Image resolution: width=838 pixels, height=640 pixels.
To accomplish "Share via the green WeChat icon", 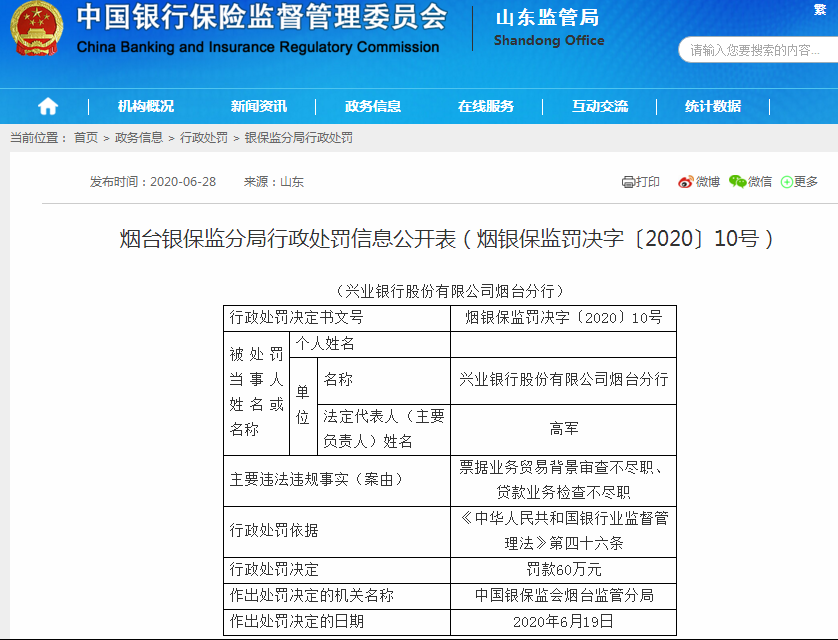I will tap(738, 181).
